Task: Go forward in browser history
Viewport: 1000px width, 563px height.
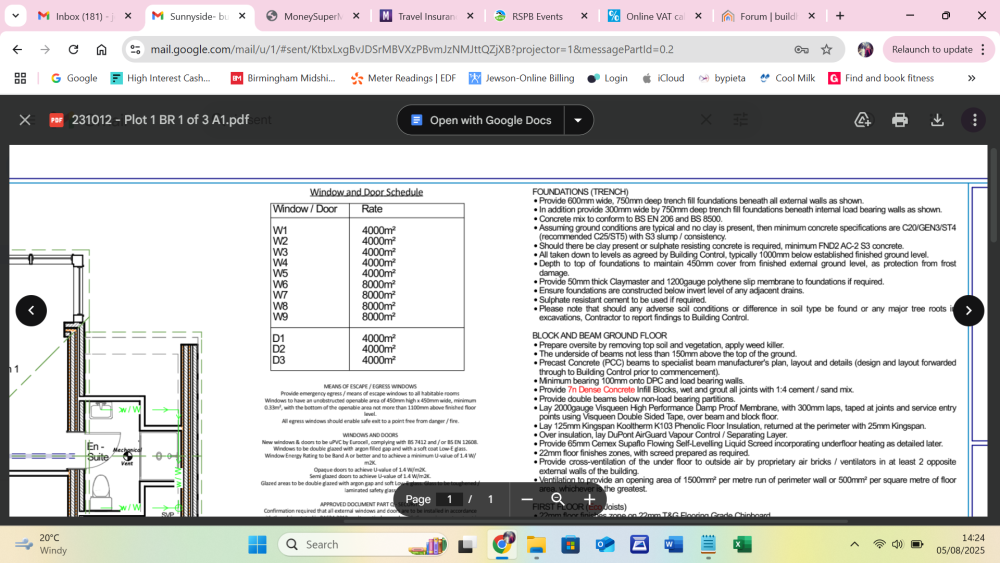Action: tap(45, 49)
